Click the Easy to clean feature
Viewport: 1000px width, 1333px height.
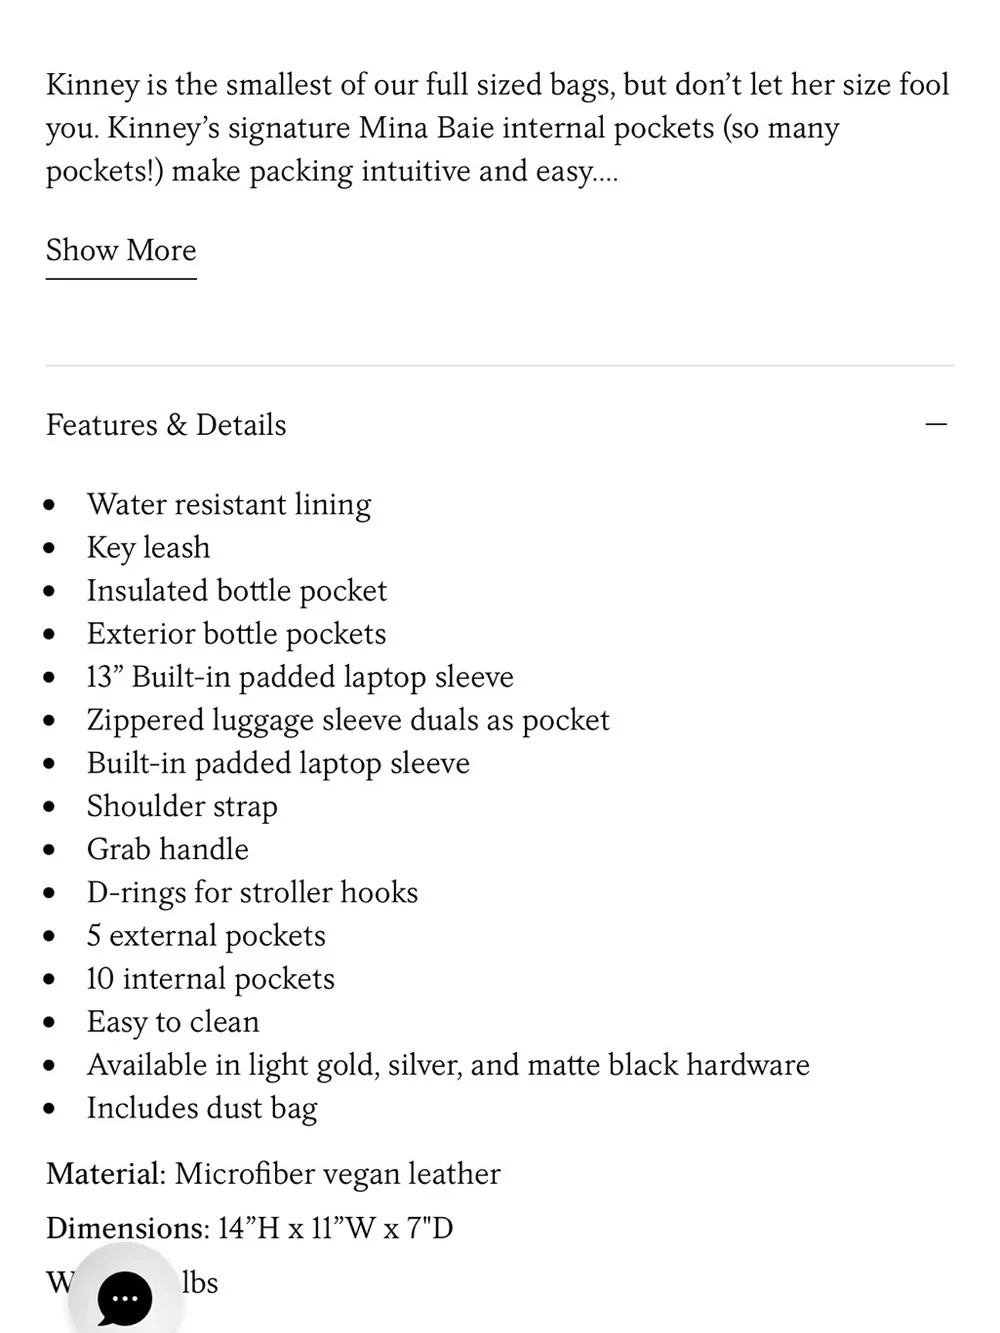[x=173, y=1021]
